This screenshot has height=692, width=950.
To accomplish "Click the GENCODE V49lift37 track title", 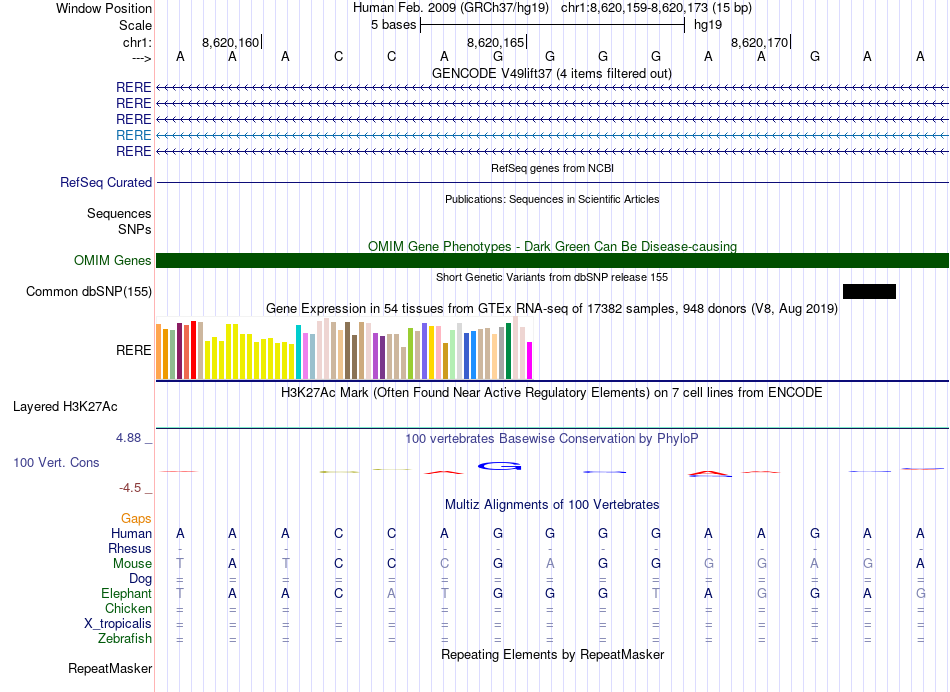I will tap(552, 73).
